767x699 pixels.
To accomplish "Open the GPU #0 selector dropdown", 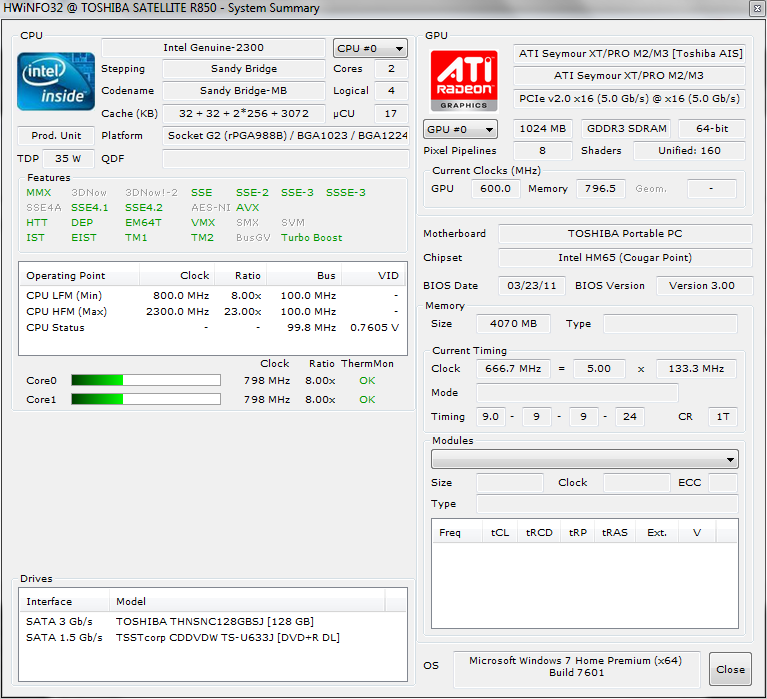I will pos(460,130).
